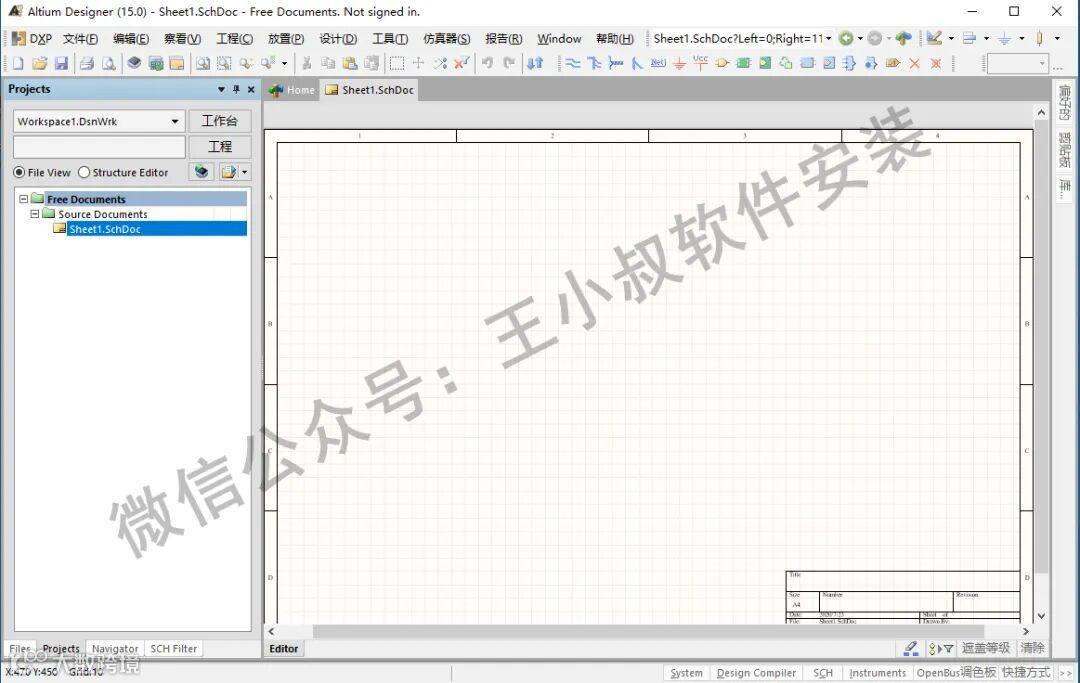
Task: Open the Design Compiler panel button
Action: click(756, 673)
